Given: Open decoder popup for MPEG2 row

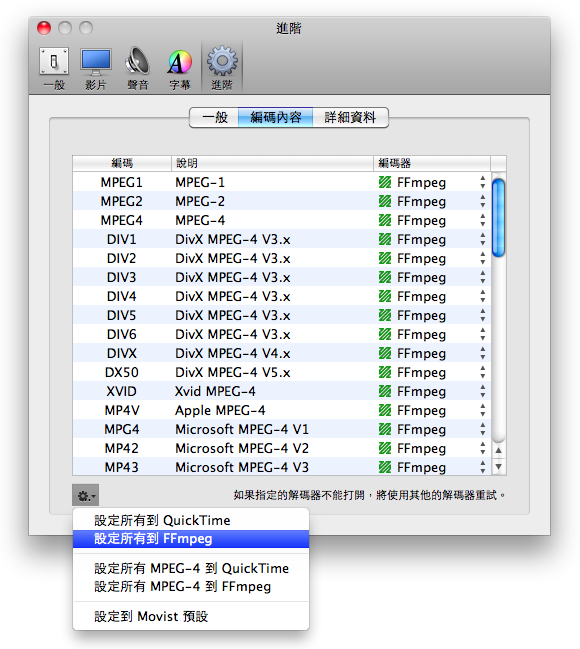Looking at the screenshot, I should pos(483,201).
